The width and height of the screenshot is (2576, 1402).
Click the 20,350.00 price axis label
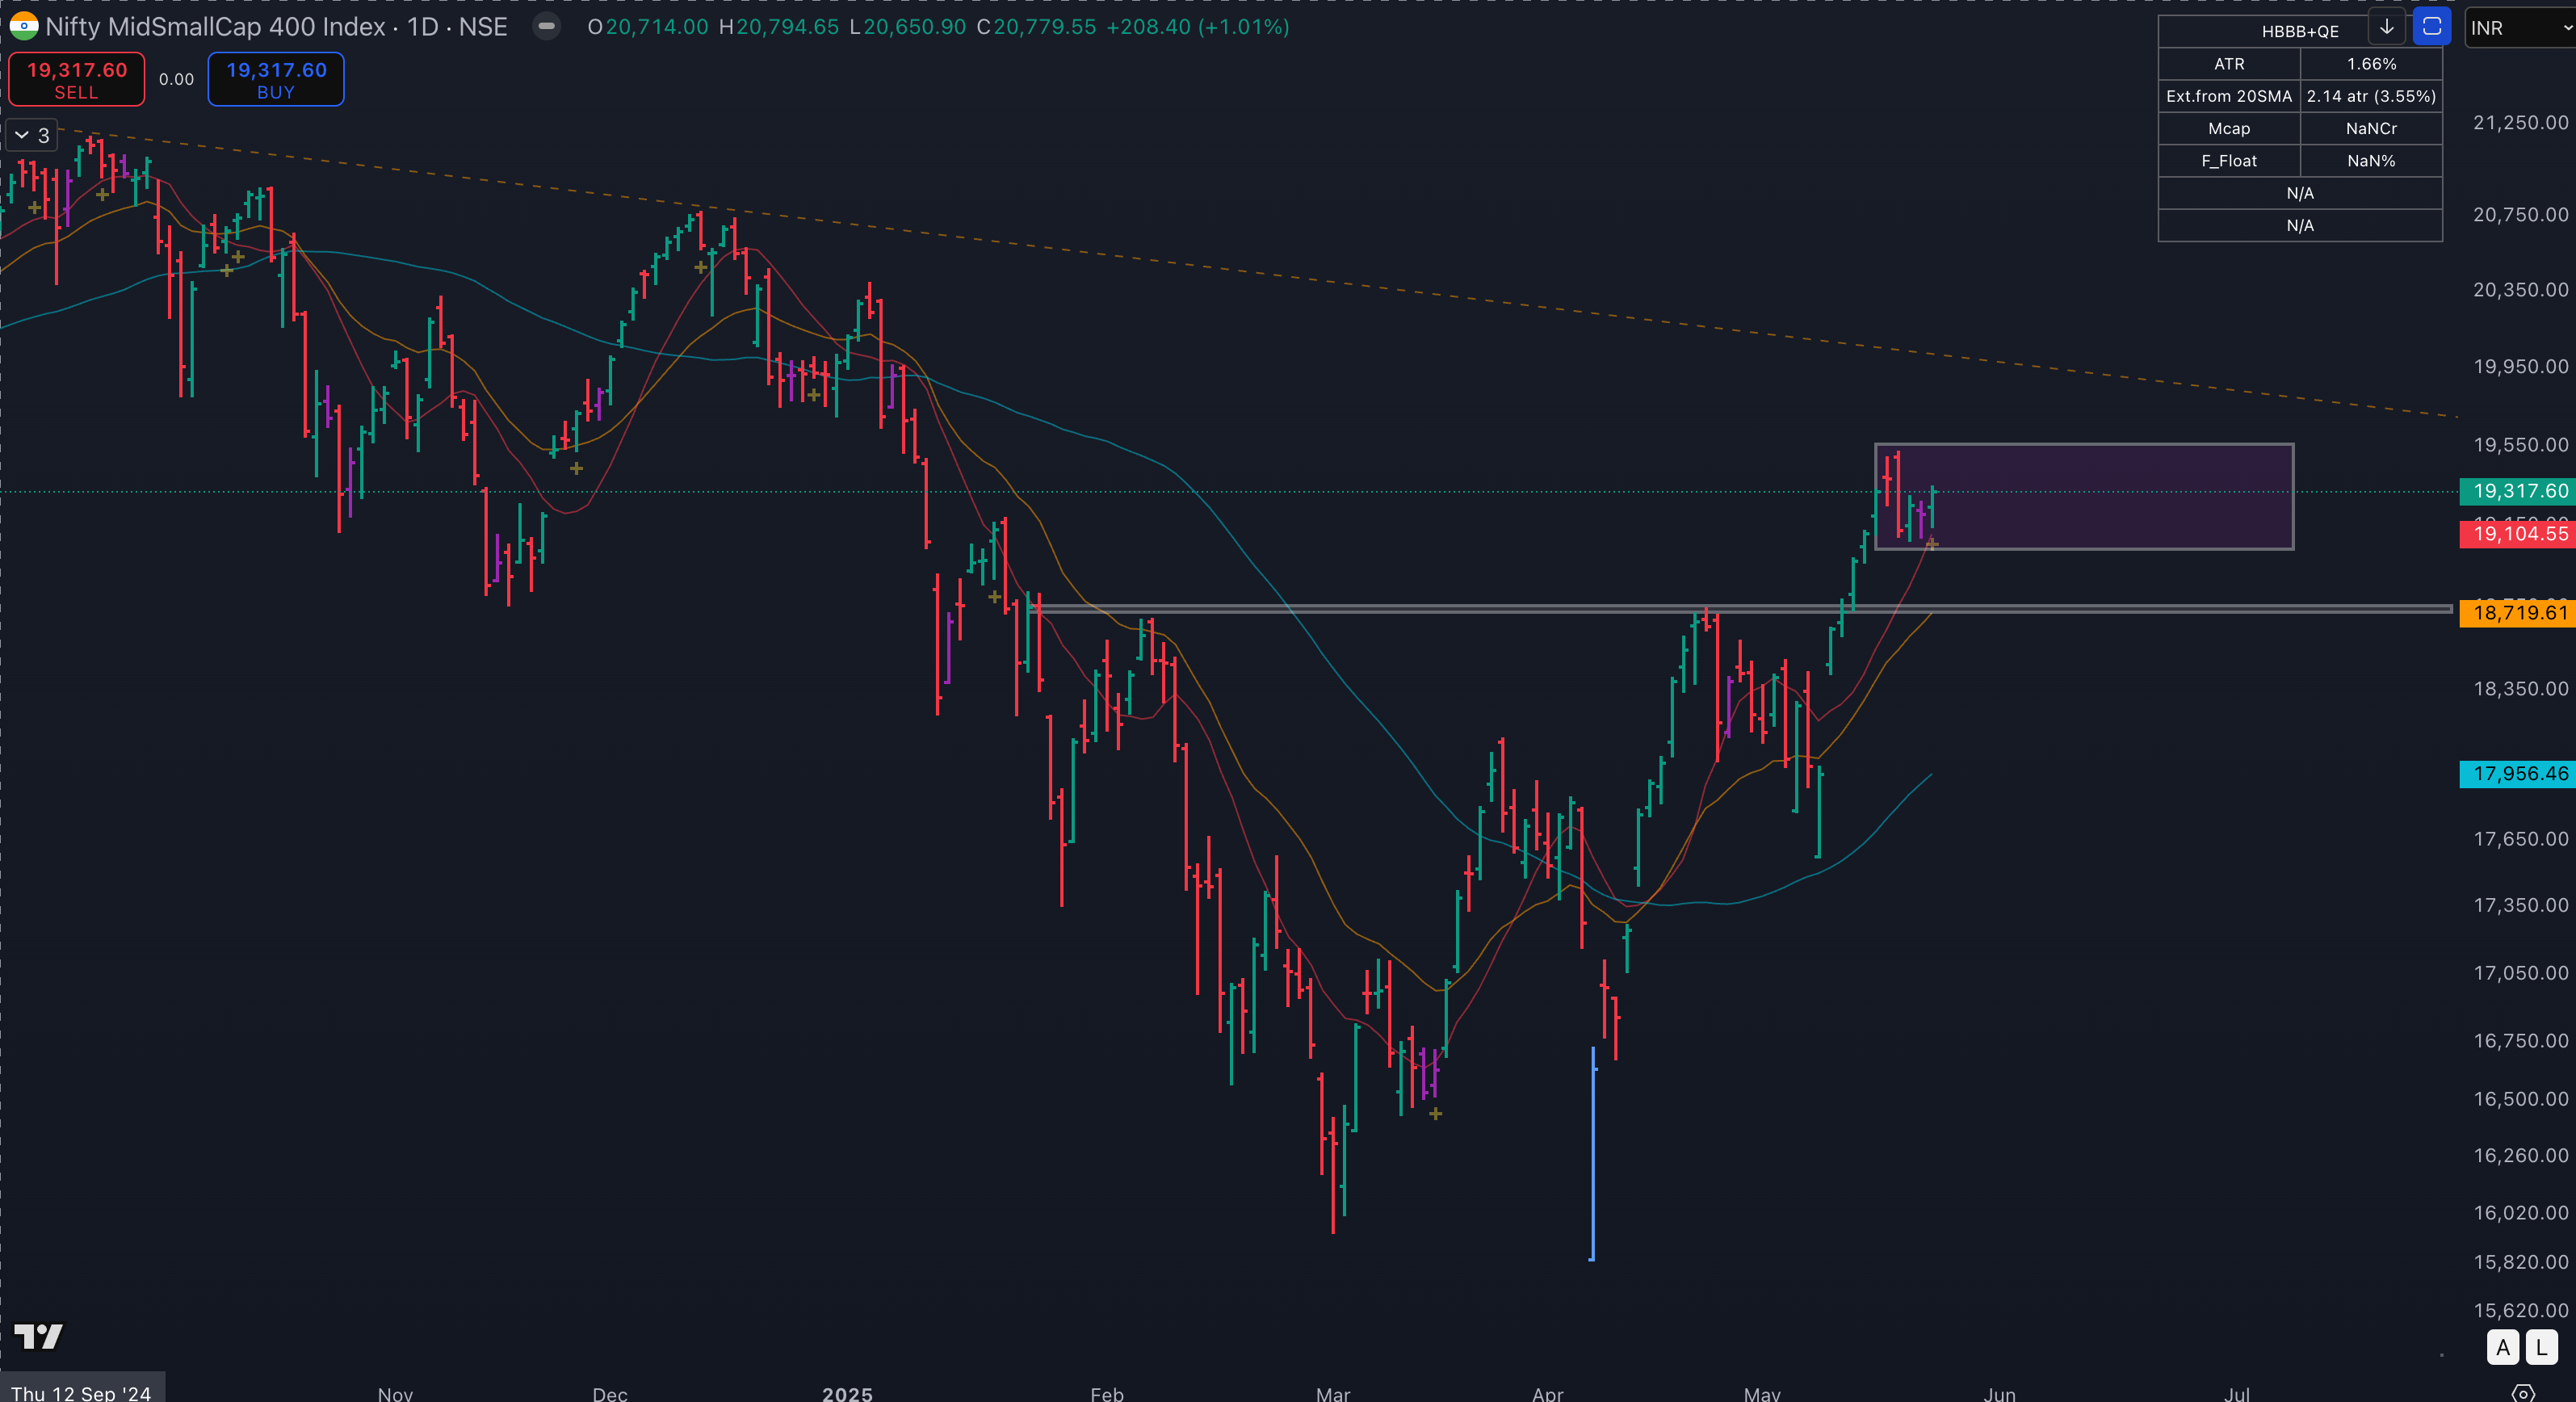[2520, 289]
